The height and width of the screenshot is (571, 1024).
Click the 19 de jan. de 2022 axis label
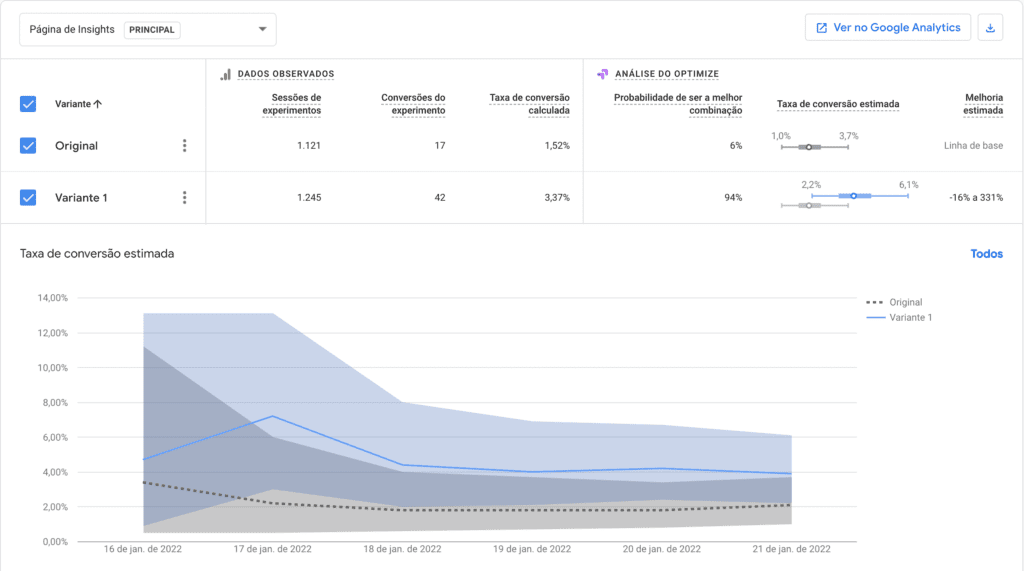tap(532, 549)
